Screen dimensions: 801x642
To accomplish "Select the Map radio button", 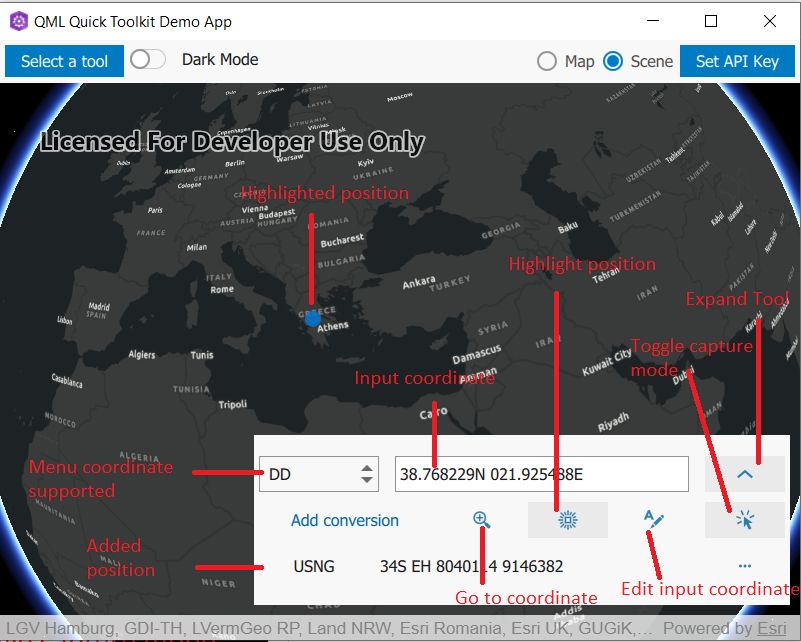I will pyautogui.click(x=547, y=61).
